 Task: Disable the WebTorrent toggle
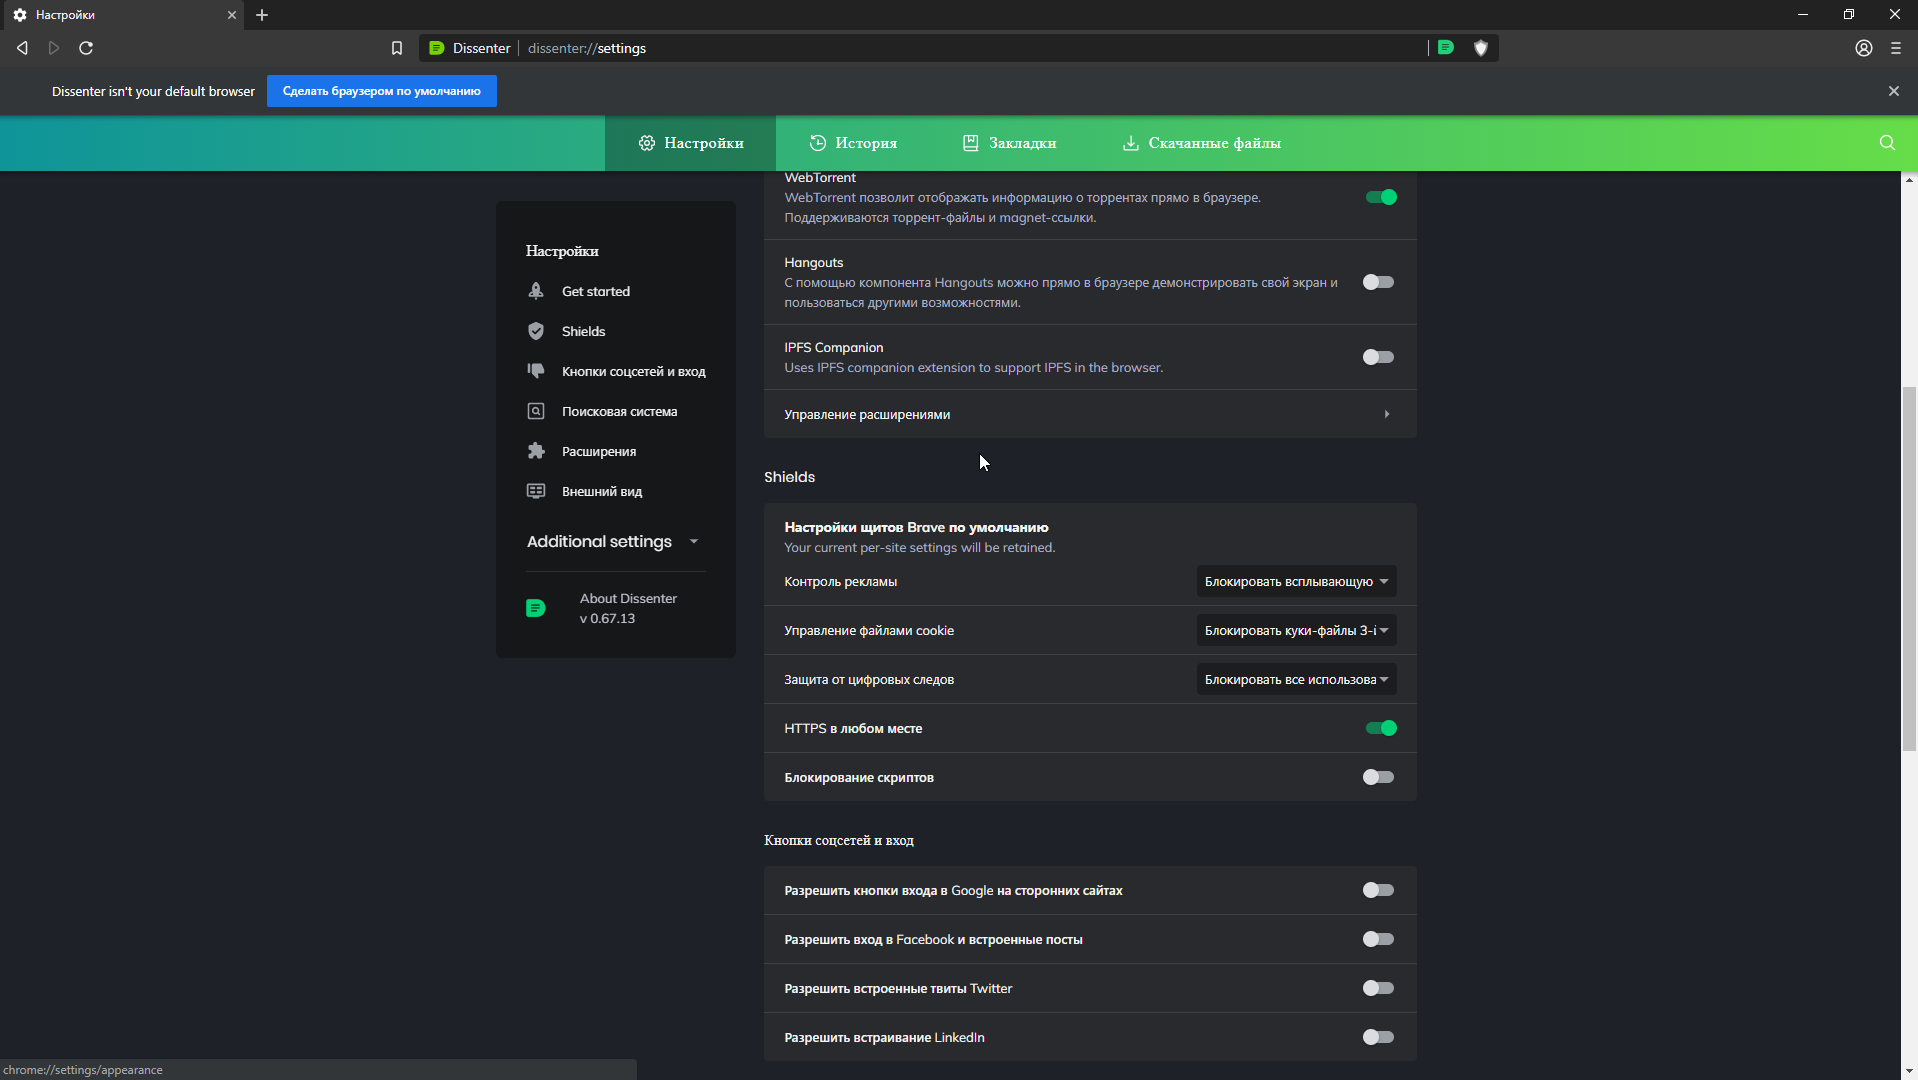pyautogui.click(x=1381, y=197)
